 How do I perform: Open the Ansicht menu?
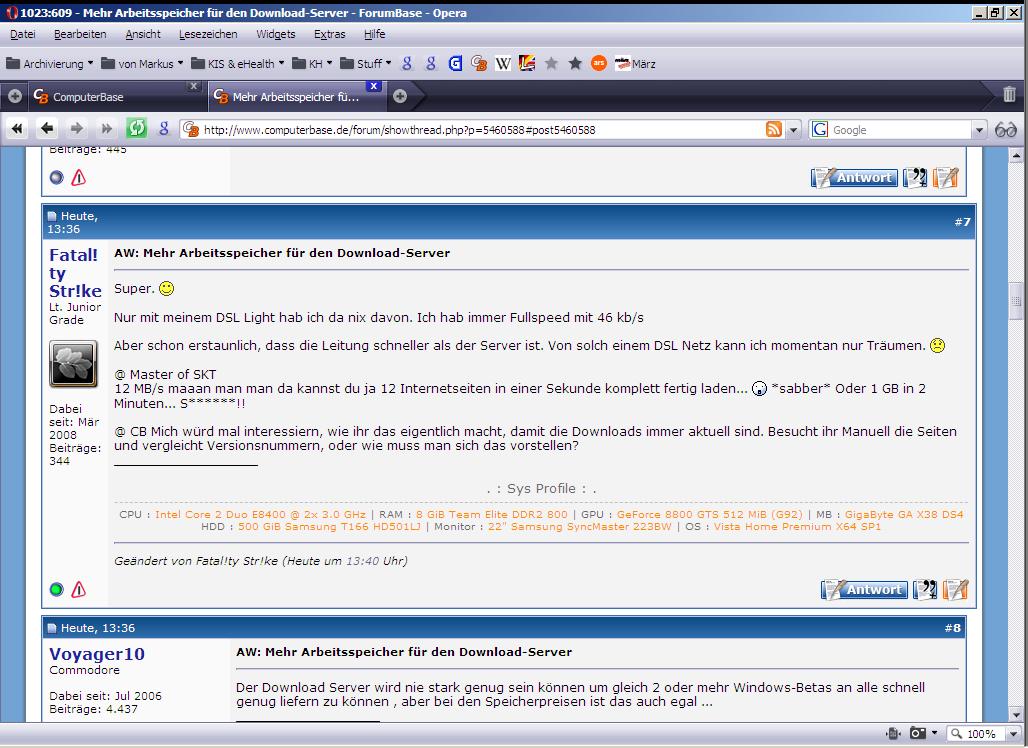(143, 34)
